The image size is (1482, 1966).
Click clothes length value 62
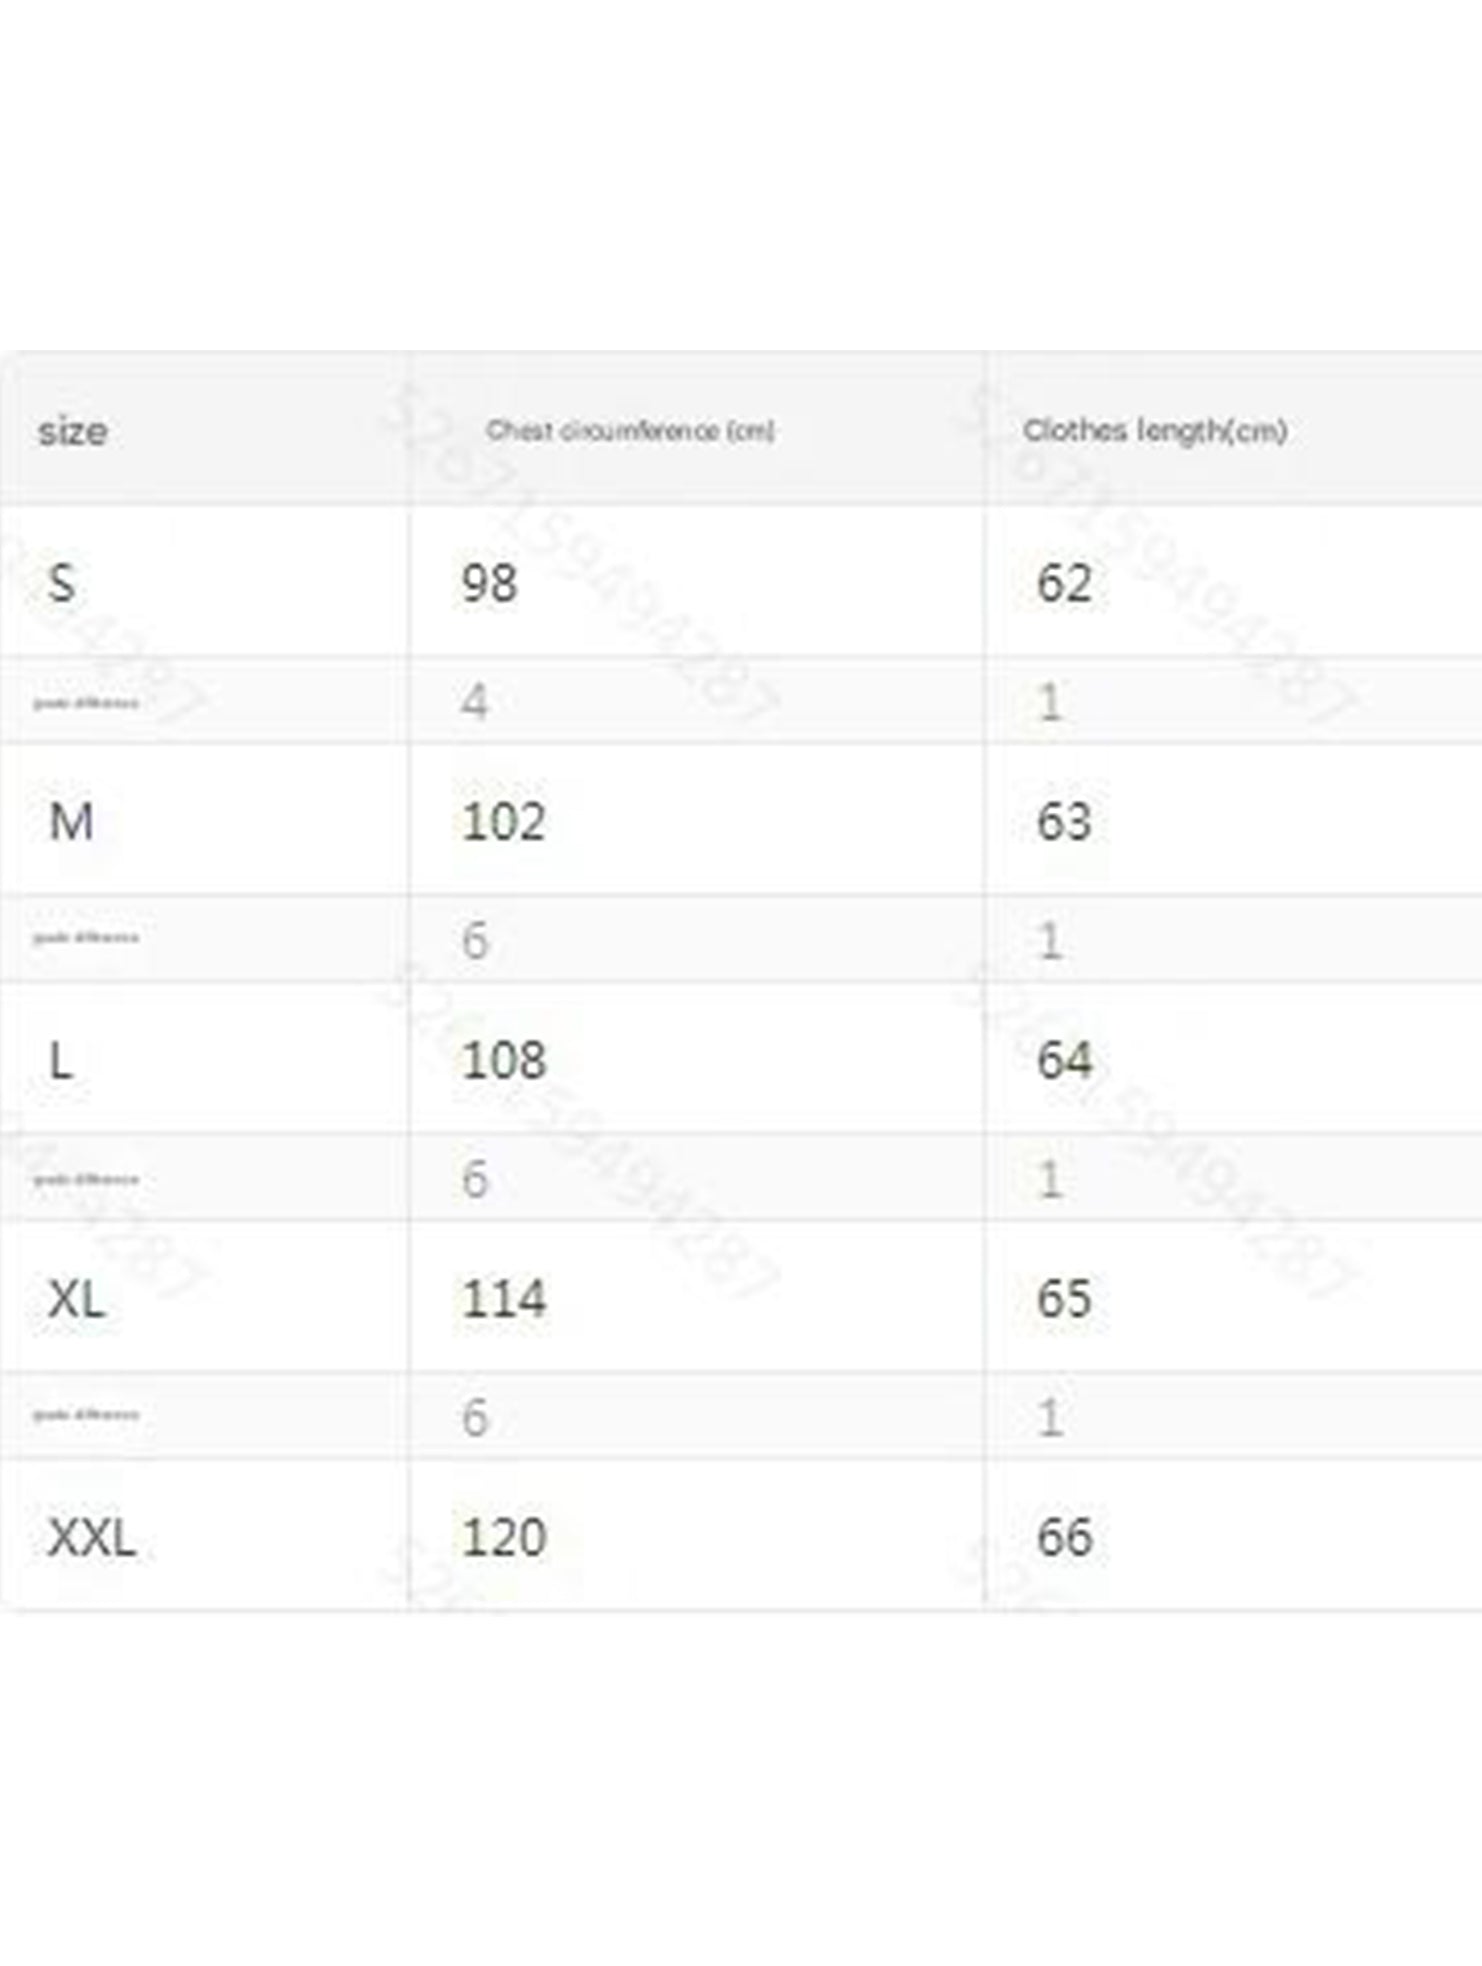click(x=1063, y=582)
